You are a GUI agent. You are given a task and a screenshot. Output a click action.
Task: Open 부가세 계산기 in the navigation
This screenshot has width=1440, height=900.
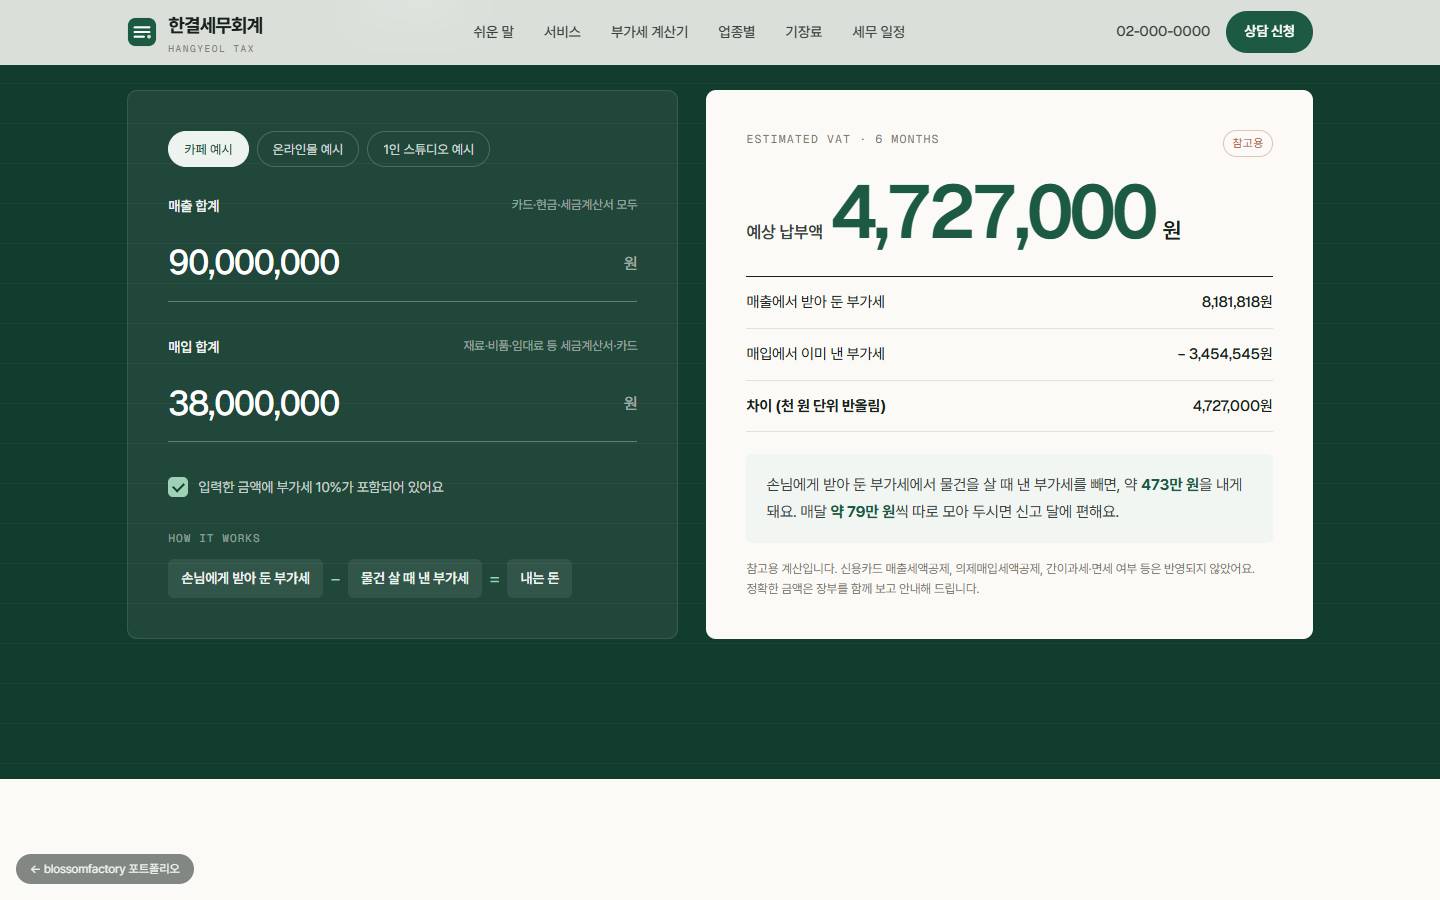pyautogui.click(x=649, y=32)
